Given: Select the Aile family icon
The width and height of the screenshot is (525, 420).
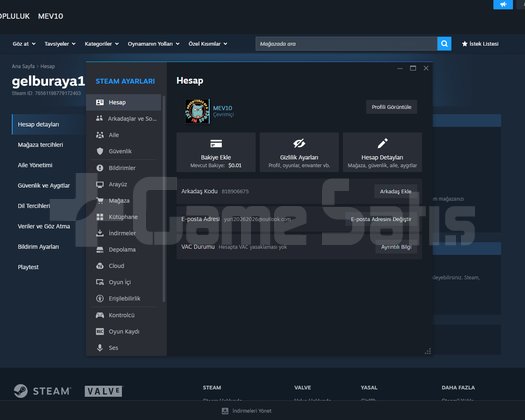Looking at the screenshot, I should 100,135.
